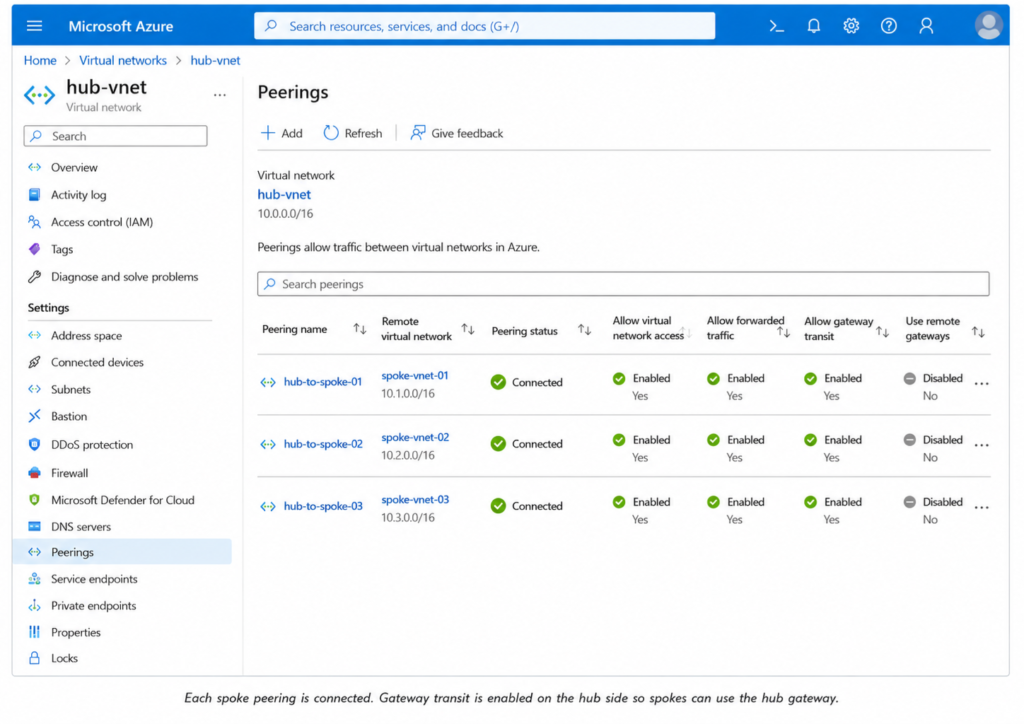The width and height of the screenshot is (1024, 724).
Task: Open the hub-vnet more options ellipsis
Action: click(219, 95)
